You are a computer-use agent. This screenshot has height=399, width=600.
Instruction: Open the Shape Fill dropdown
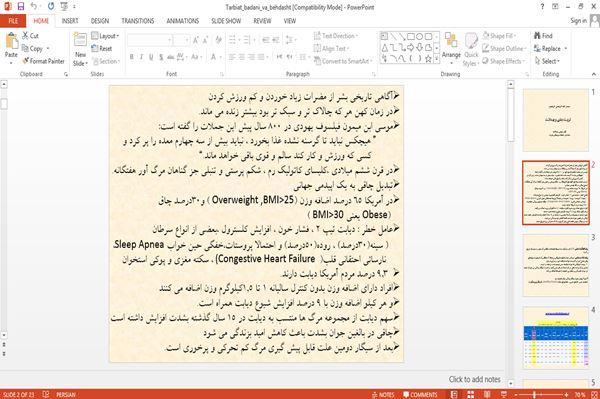pos(499,36)
